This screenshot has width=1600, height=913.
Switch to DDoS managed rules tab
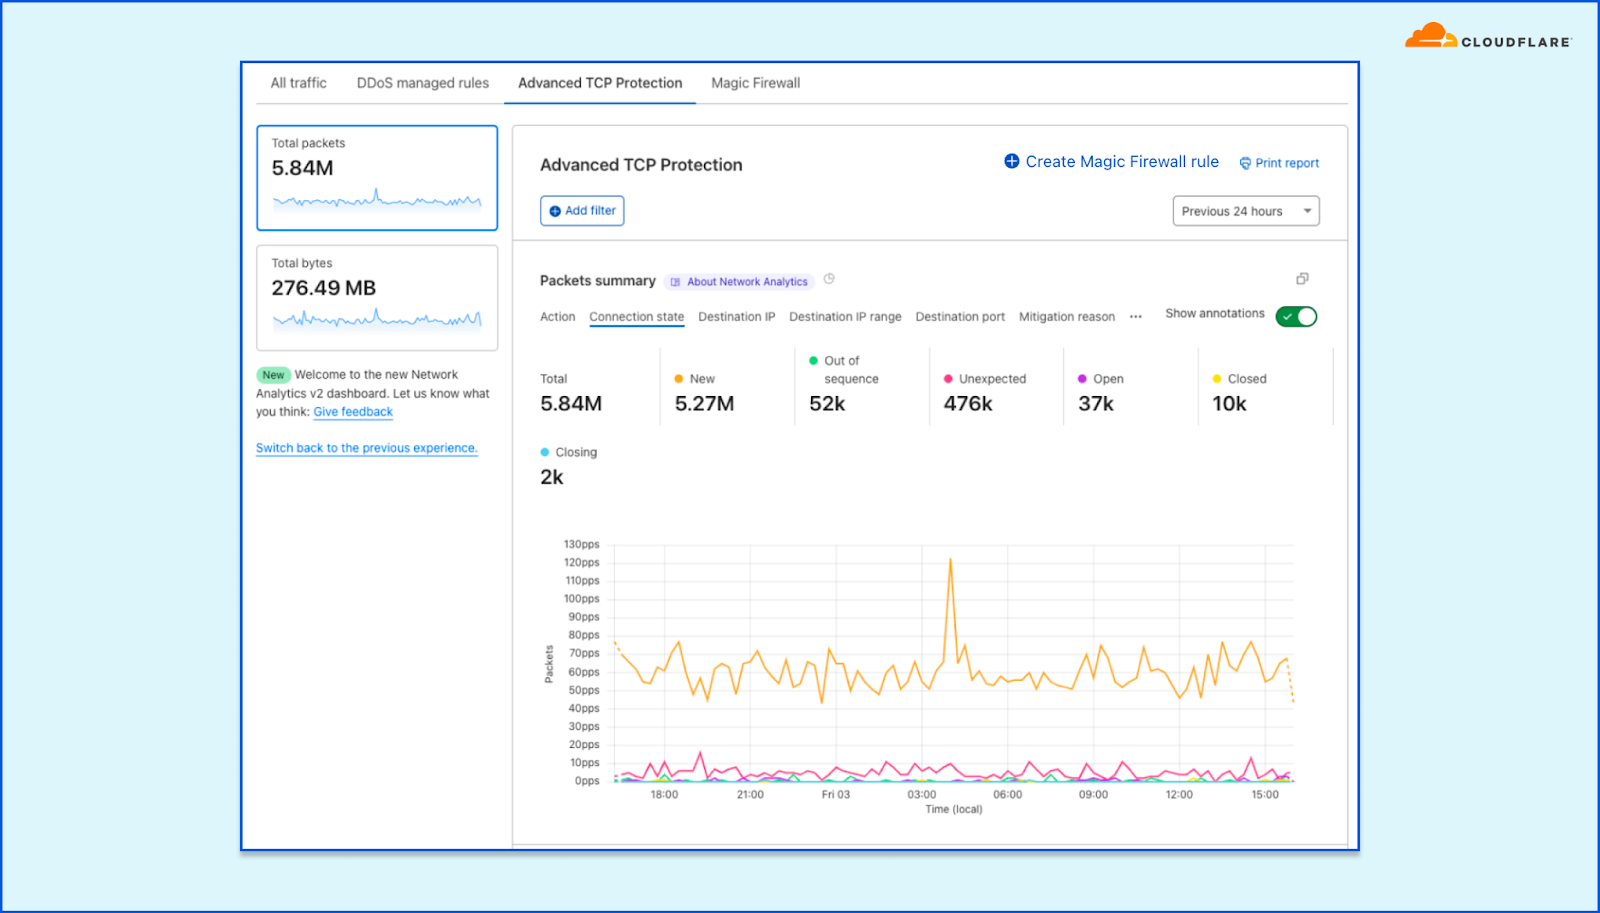422,83
